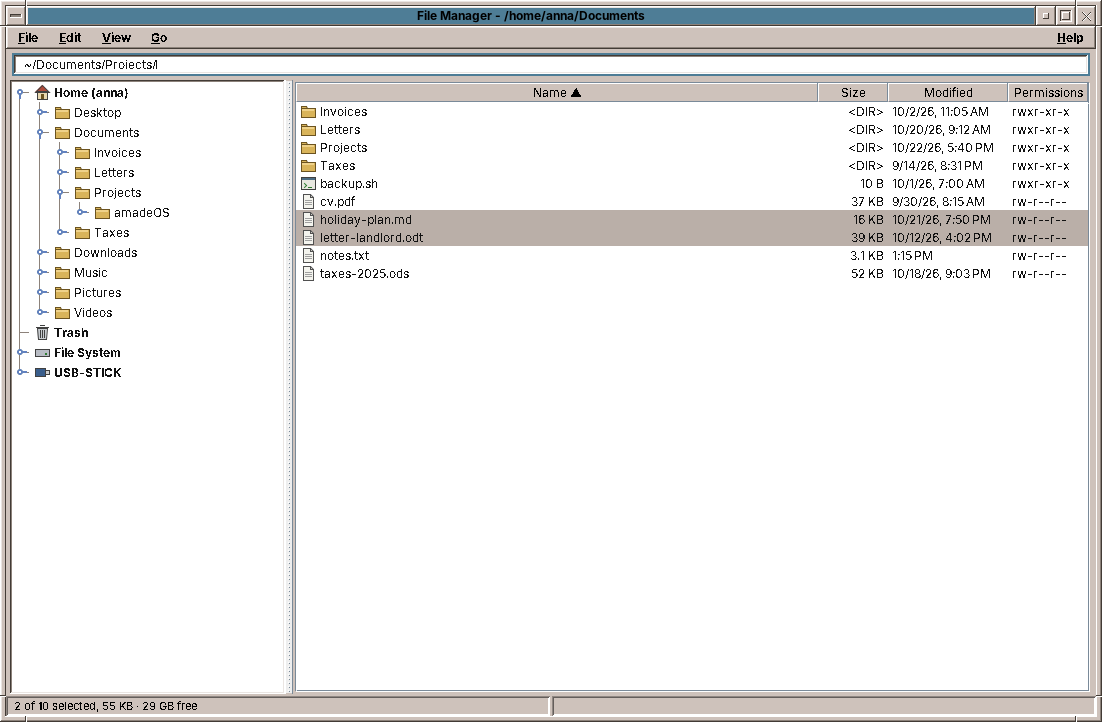Viewport: 1102px width, 722px height.
Task: Click the Taxes folder icon in the tree
Action: [x=82, y=233]
